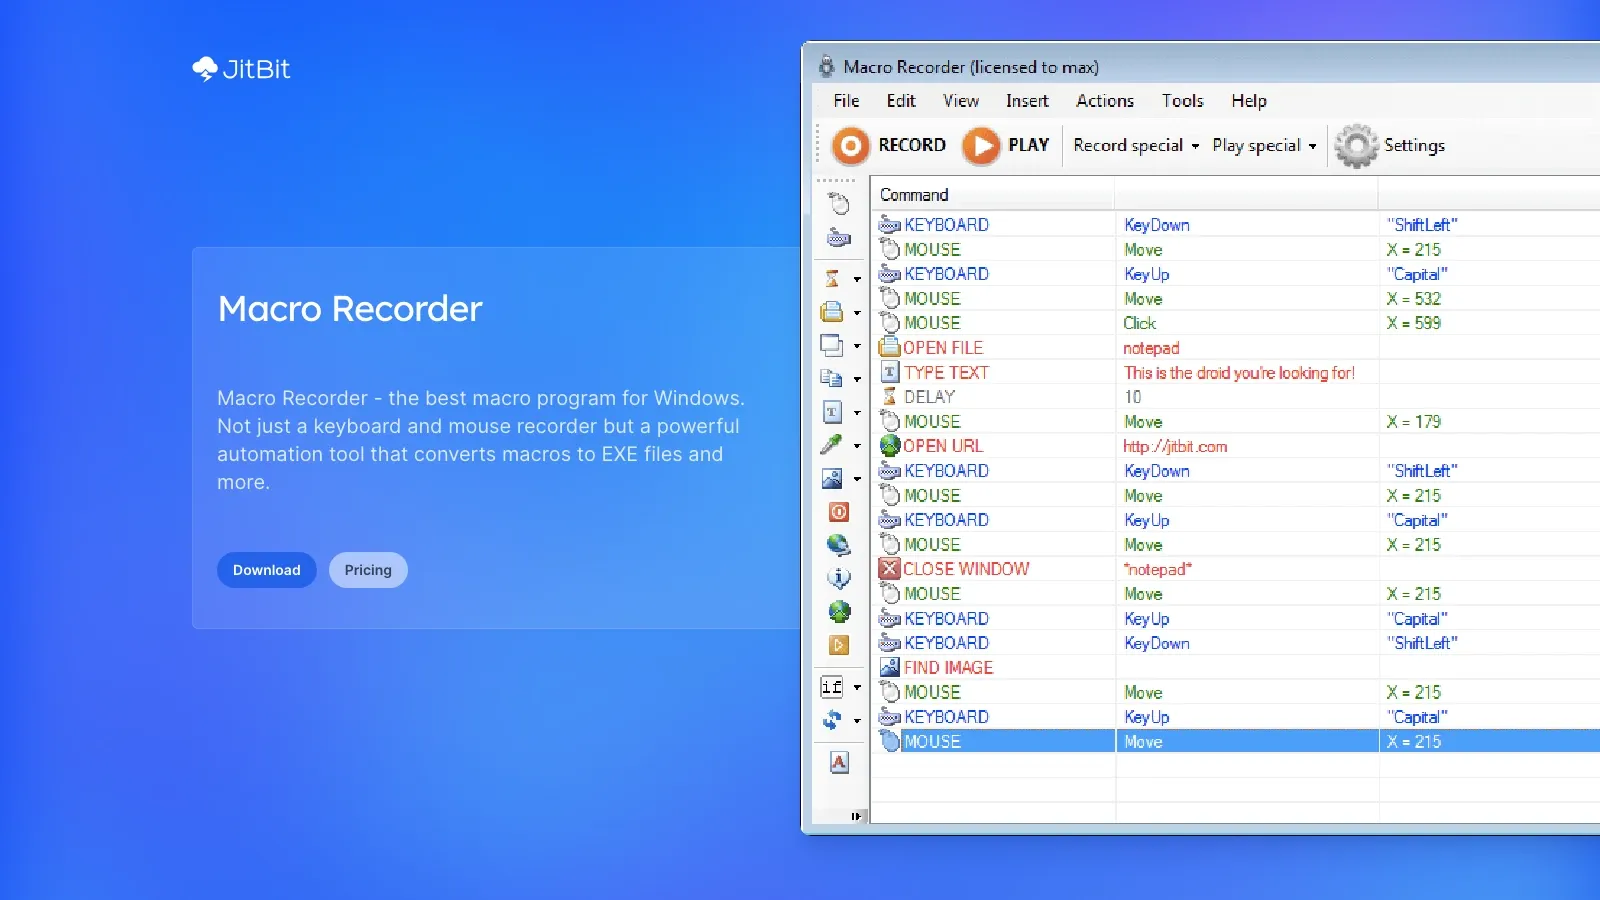
Task: Open the Edit menu
Action: 901,101
